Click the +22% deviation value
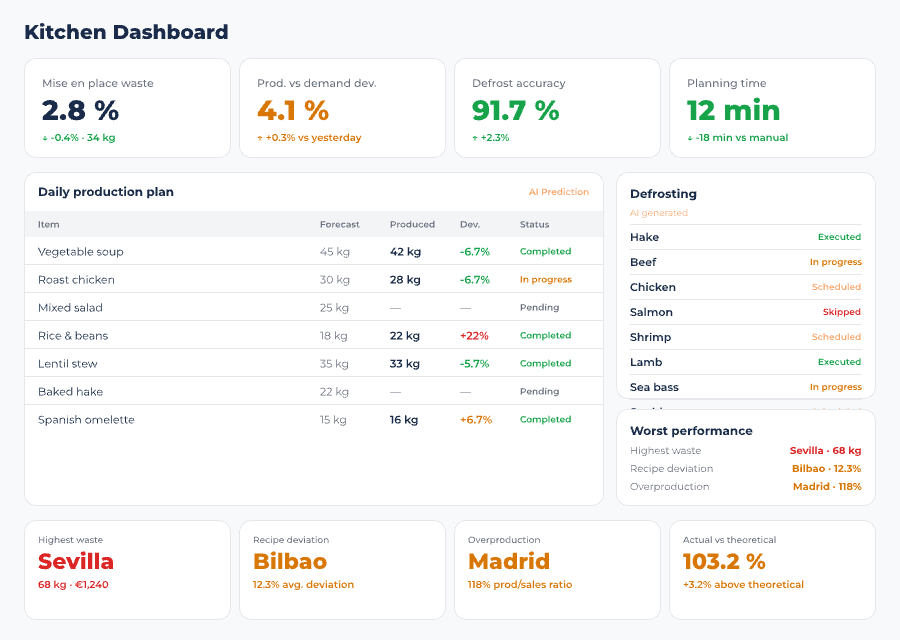This screenshot has height=640, width=900. [x=474, y=336]
